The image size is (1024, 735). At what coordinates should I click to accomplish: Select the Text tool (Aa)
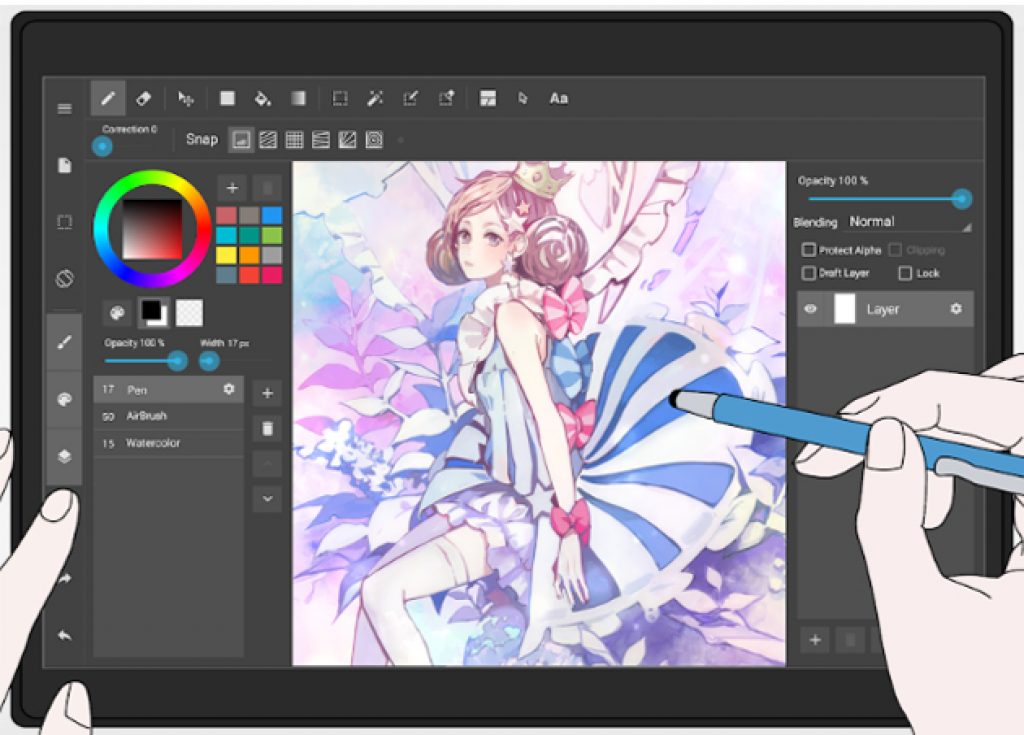click(558, 98)
